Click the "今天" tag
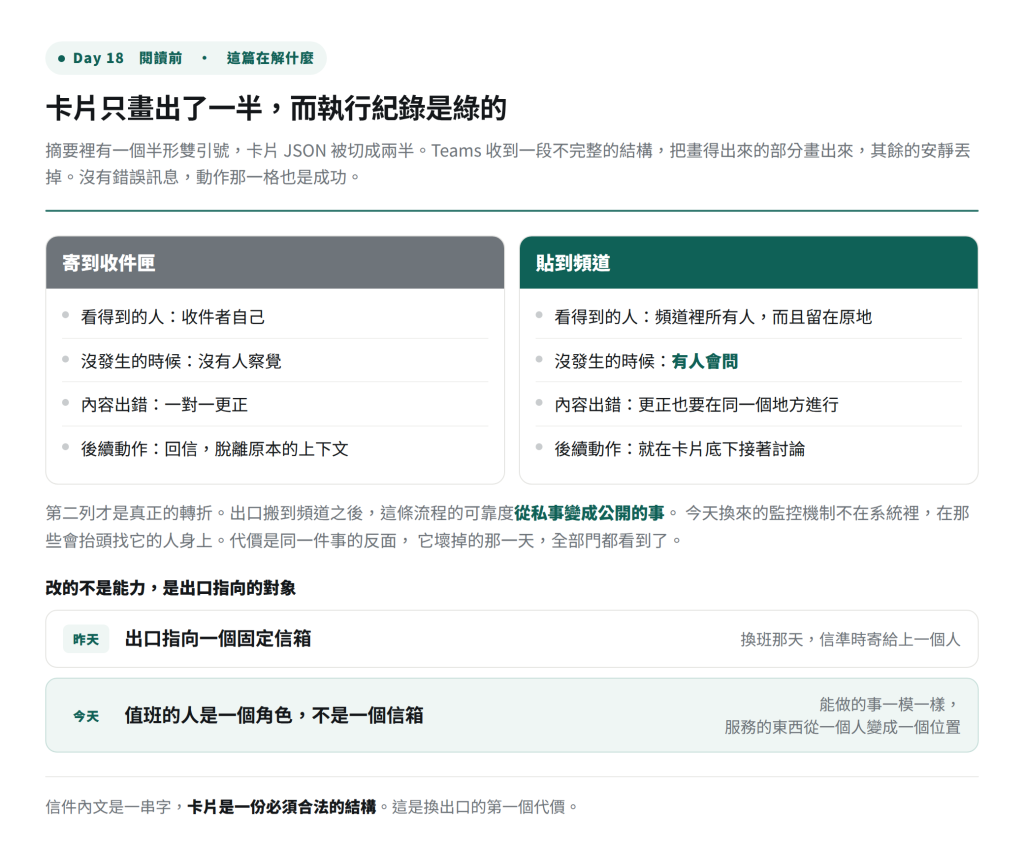Screen dimensions: 1024x856 [86, 716]
